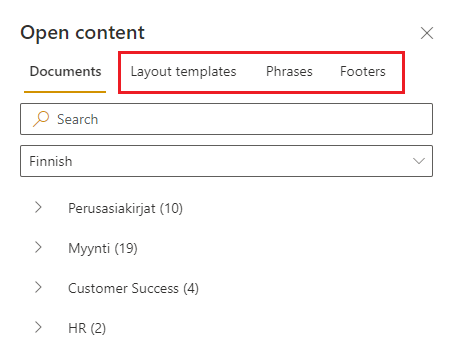Click into the Search input field
This screenshot has width=453, height=360.
[x=226, y=119]
